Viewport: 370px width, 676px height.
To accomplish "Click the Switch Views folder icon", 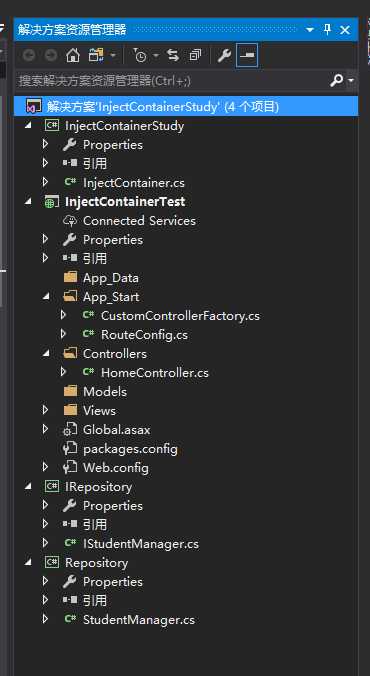I will pyautogui.click(x=97, y=55).
